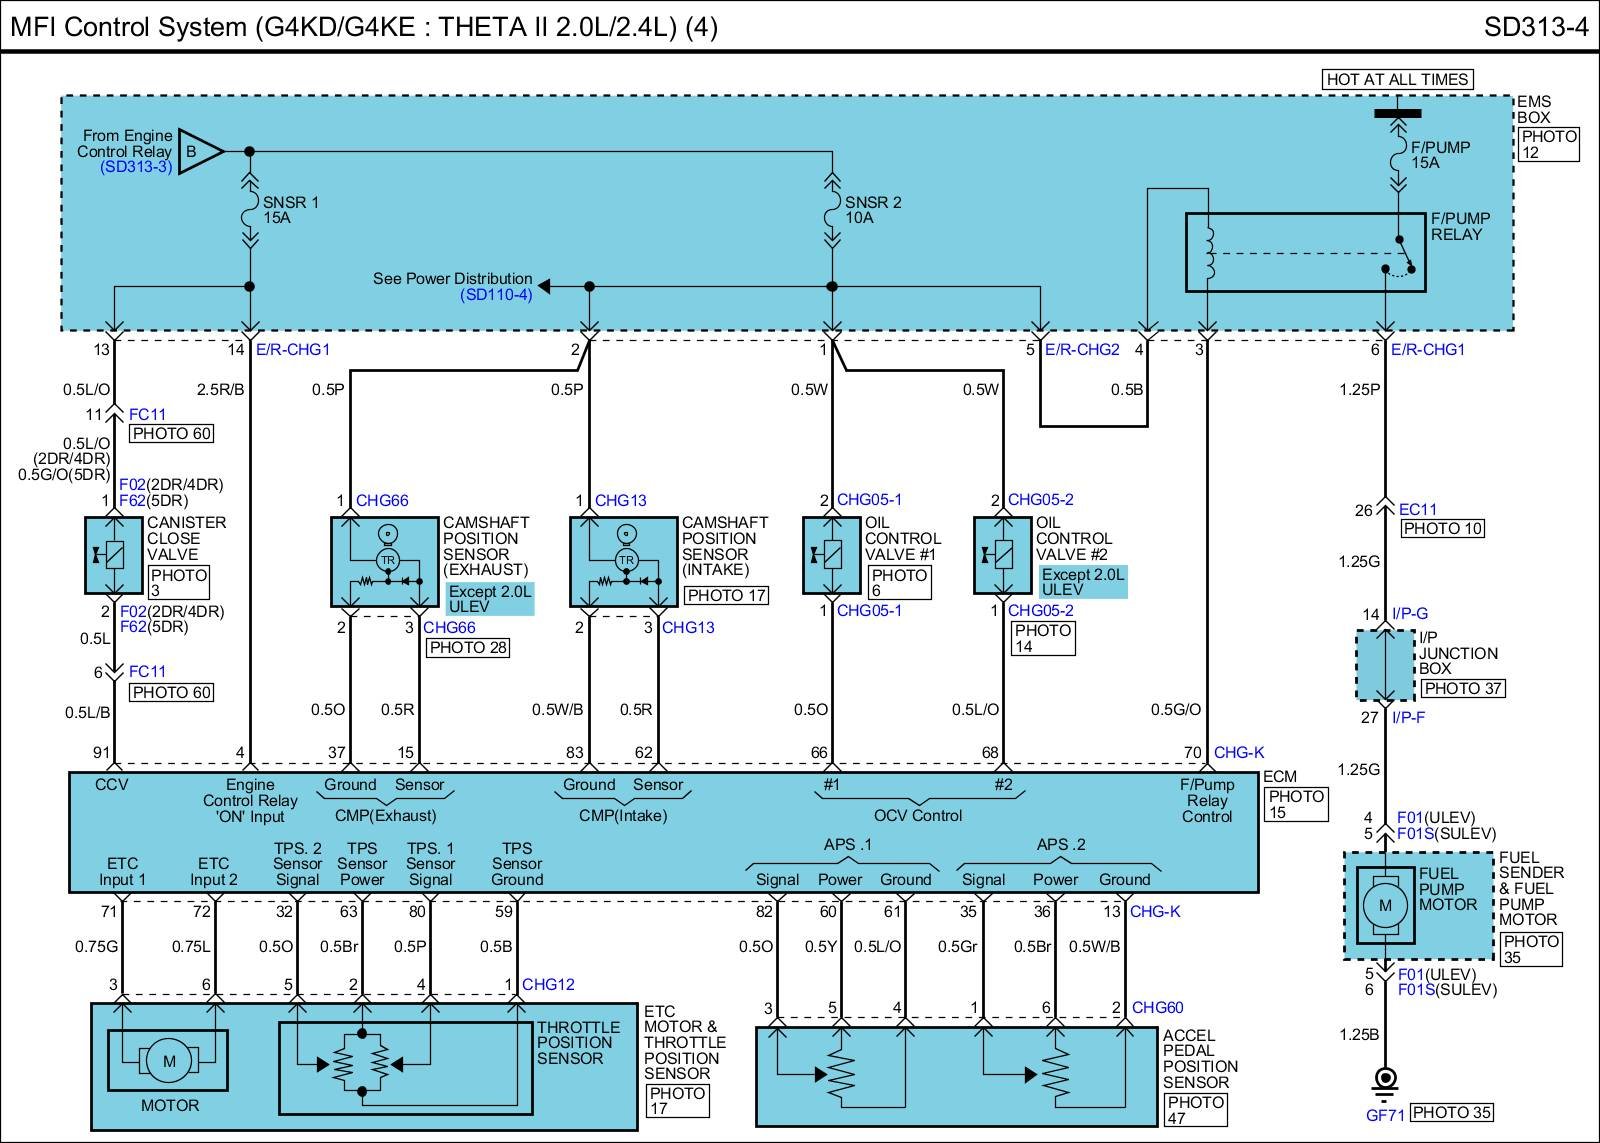Select the exhaust camshaft position sensor symbol
The width and height of the screenshot is (1600, 1143).
385,561
